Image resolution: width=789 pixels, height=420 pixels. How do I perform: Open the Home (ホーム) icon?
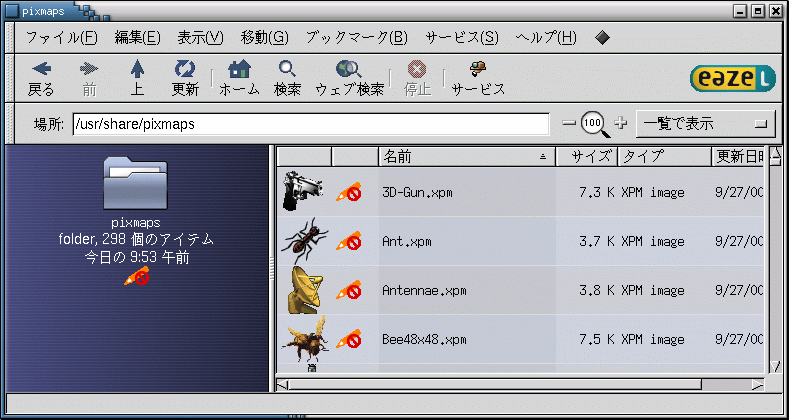[x=240, y=69]
